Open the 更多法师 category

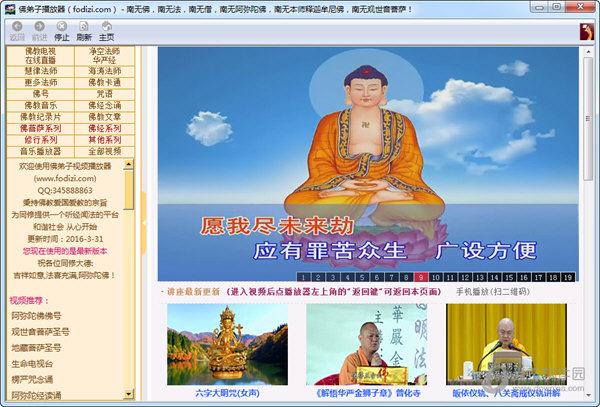coord(41,83)
